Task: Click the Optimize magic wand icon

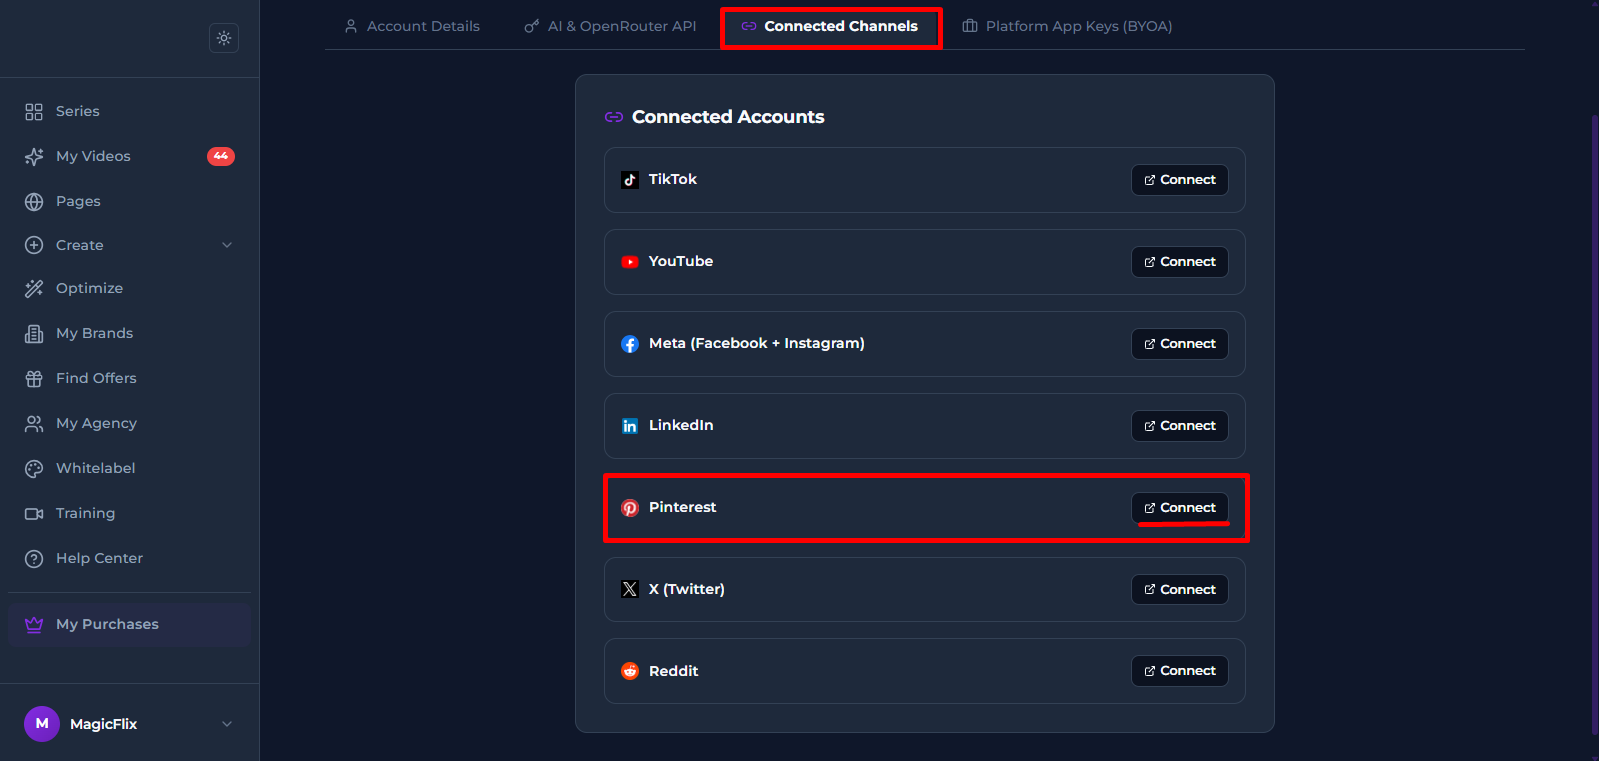Action: [x=34, y=288]
